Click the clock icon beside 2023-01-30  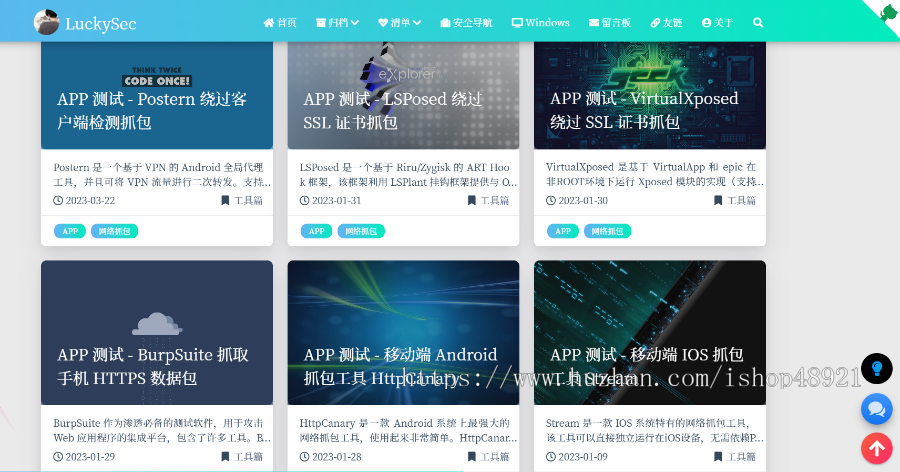click(550, 200)
